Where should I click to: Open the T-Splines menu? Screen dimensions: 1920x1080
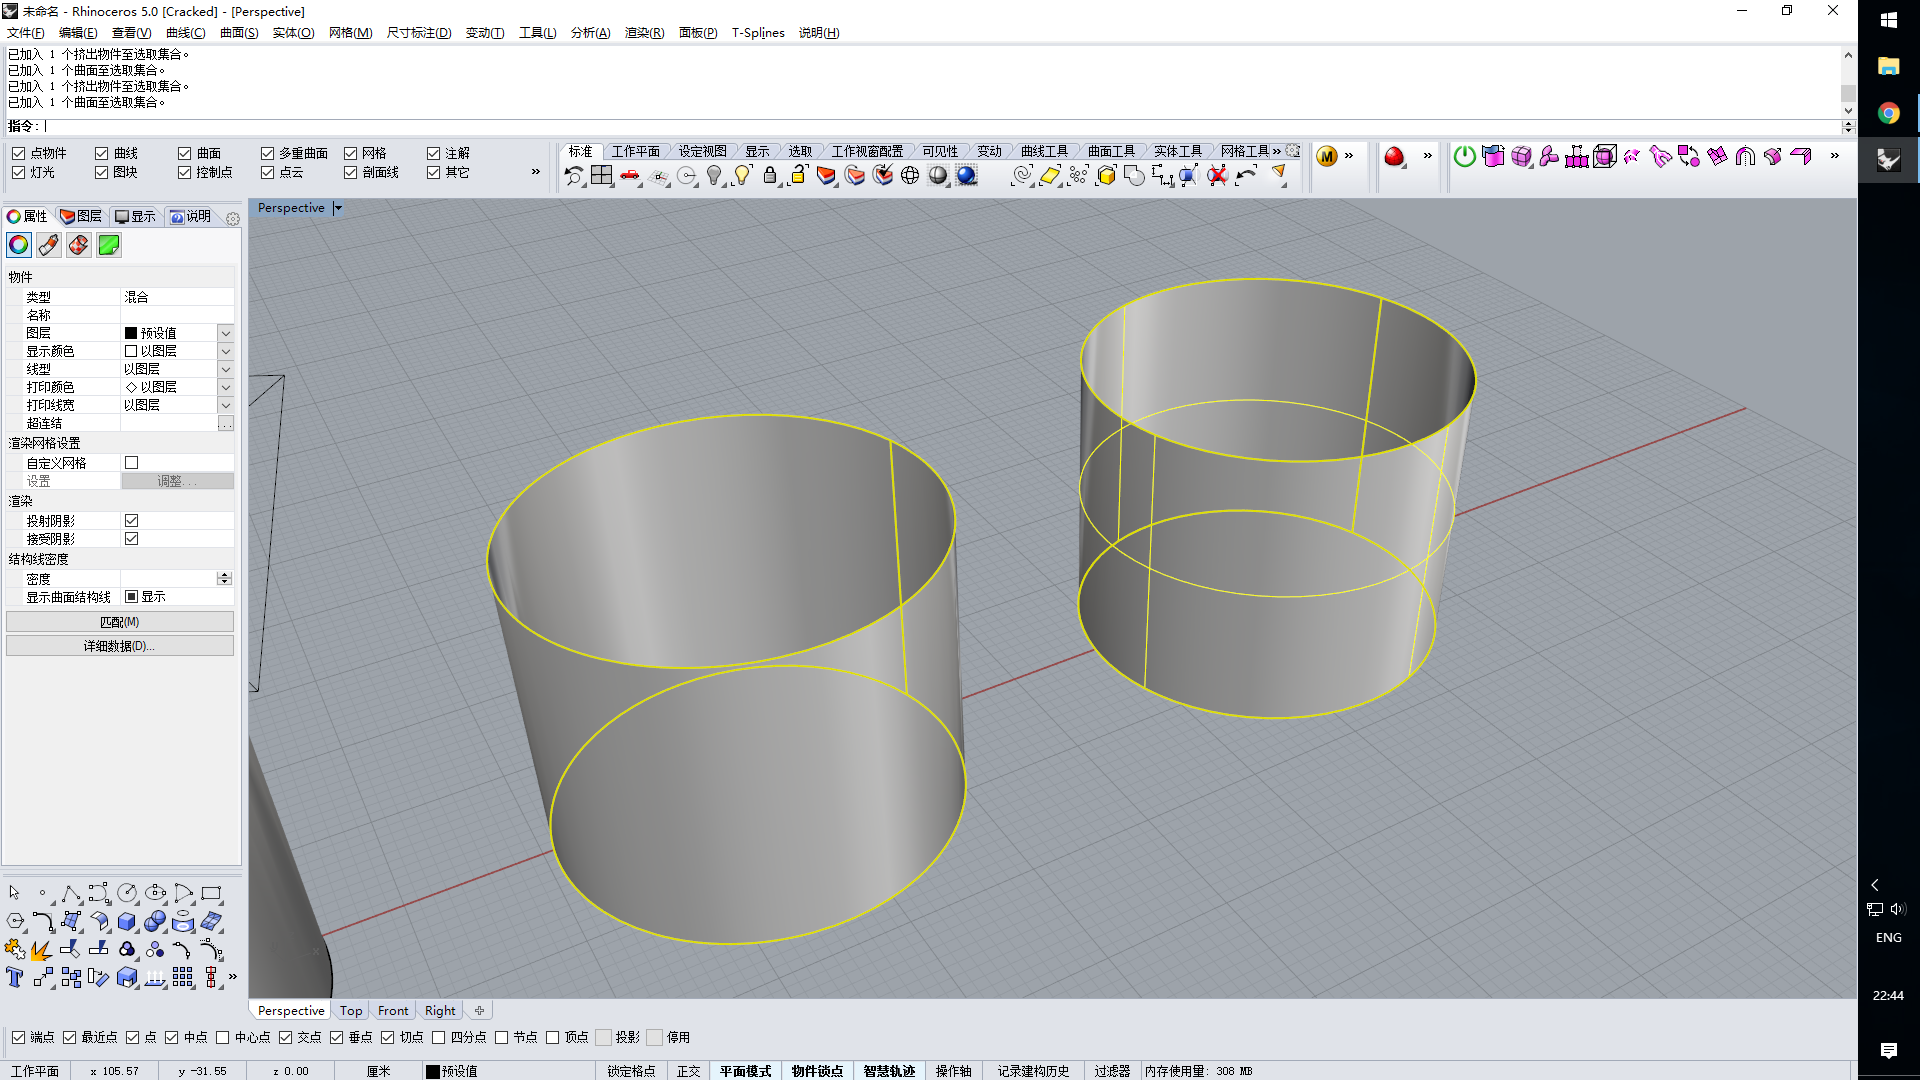pyautogui.click(x=758, y=33)
